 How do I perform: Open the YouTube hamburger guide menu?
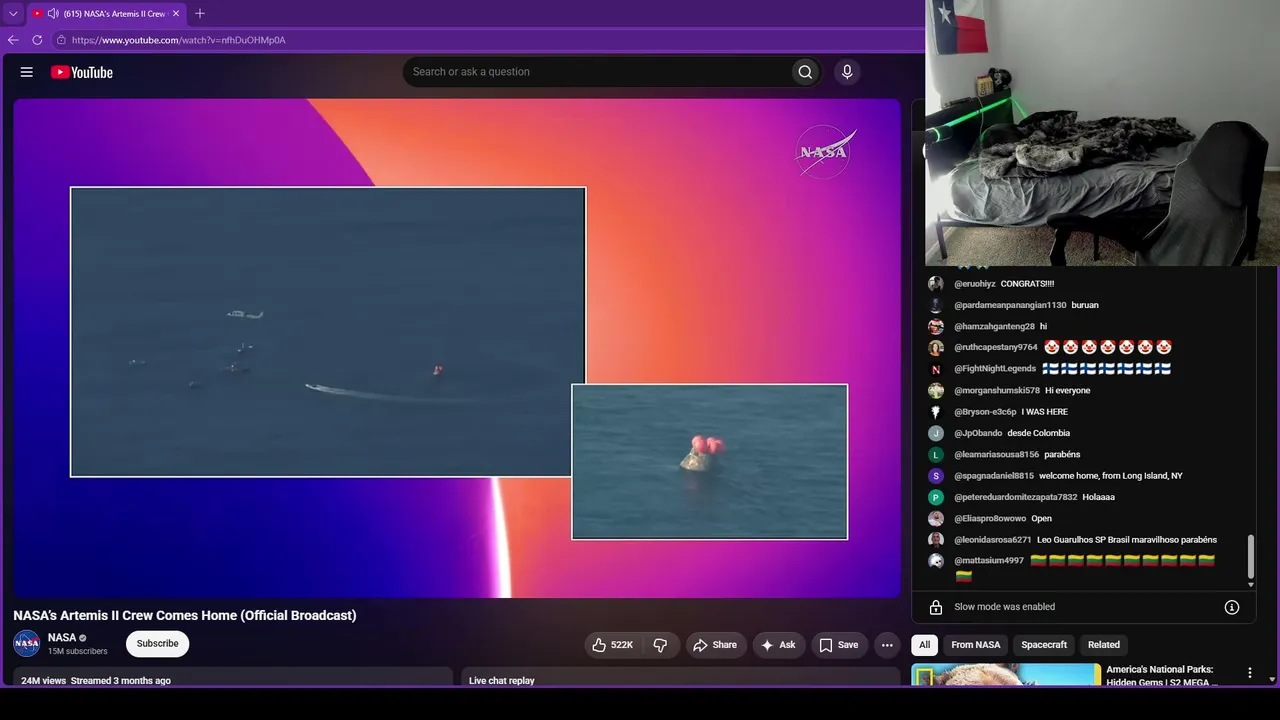point(27,72)
